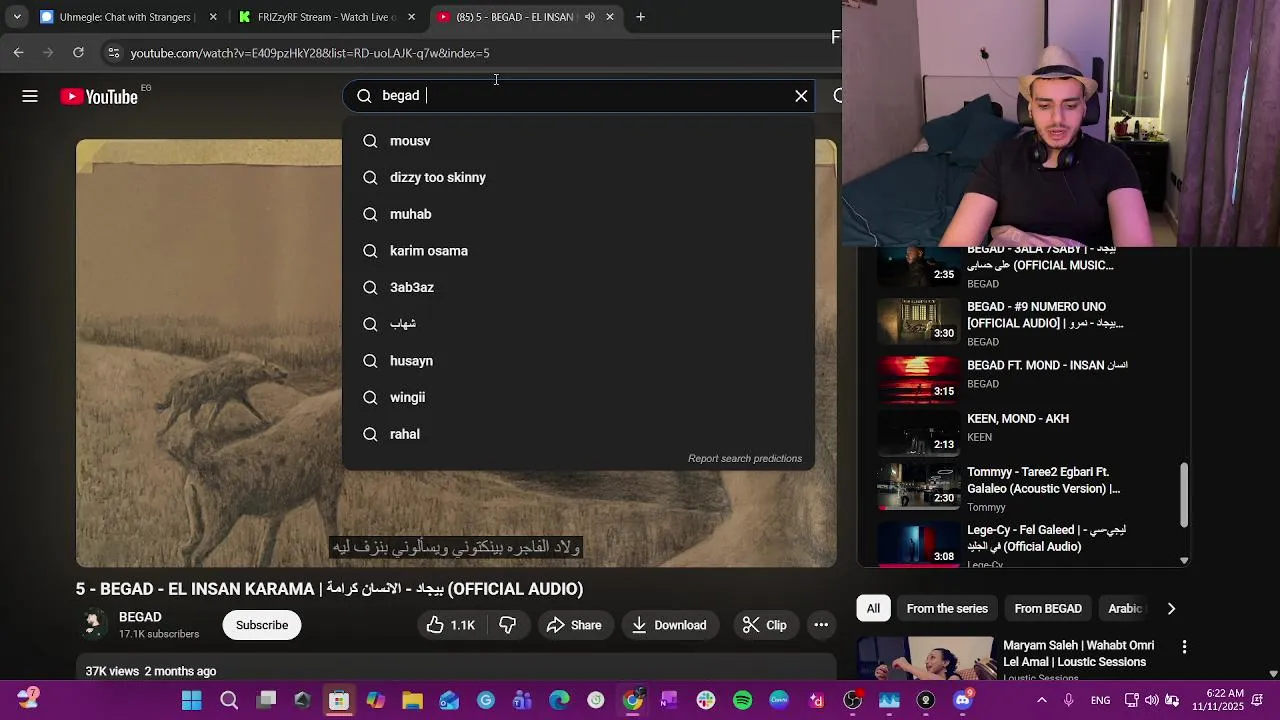Click the YouTube URL address bar

pos(310,53)
